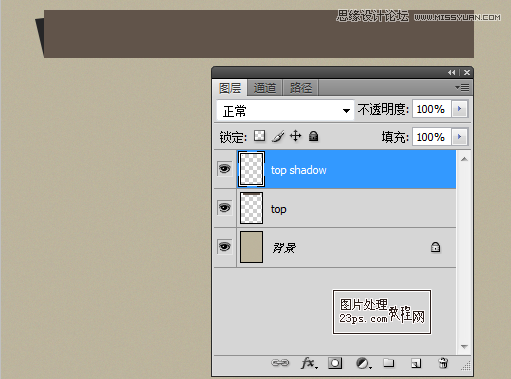Screen dimensions: 511x379
Task: Click the 不透明度 100% field
Action: 432,109
